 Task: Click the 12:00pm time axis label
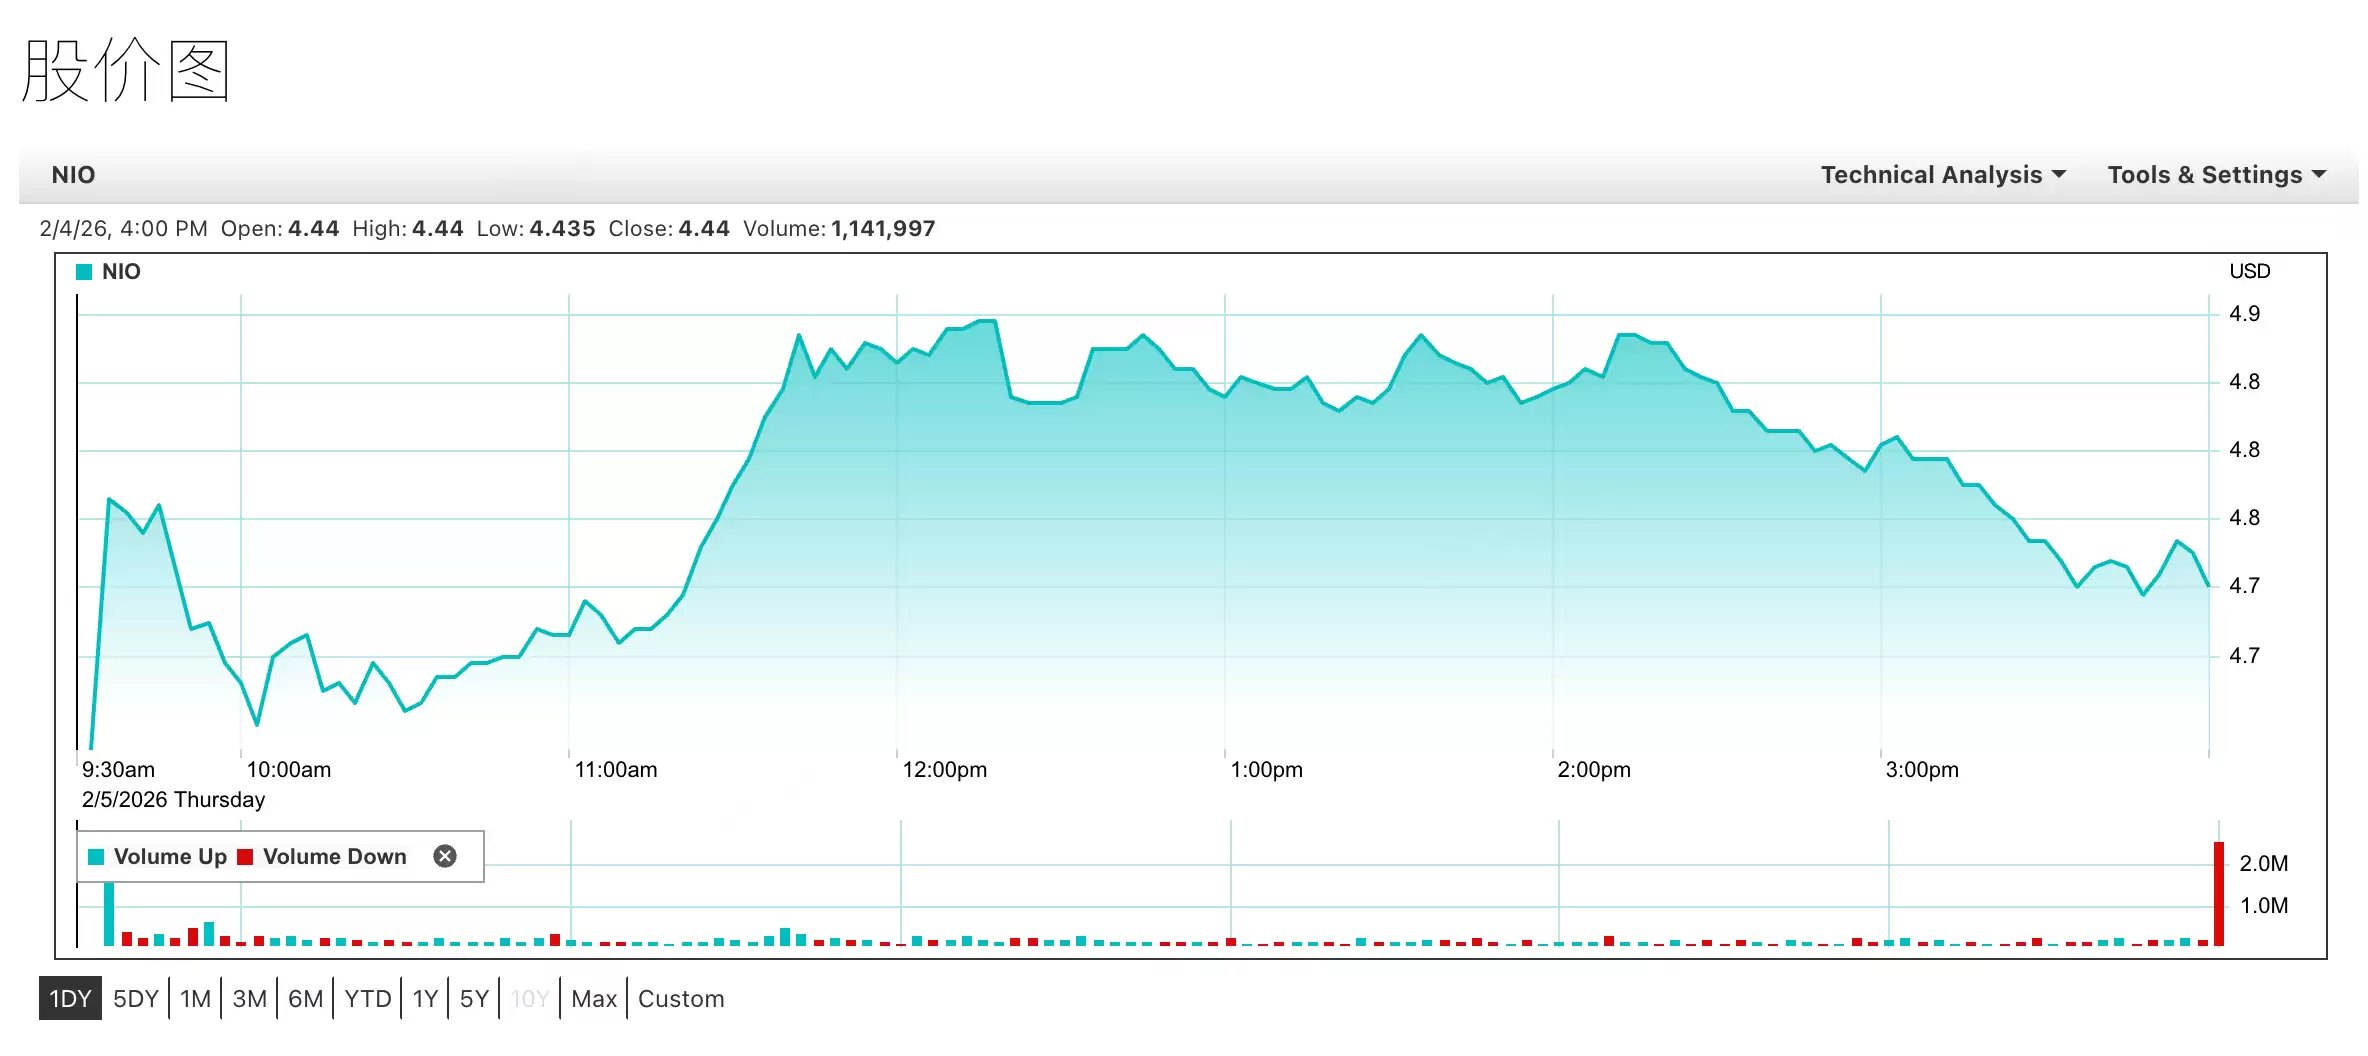tap(944, 770)
